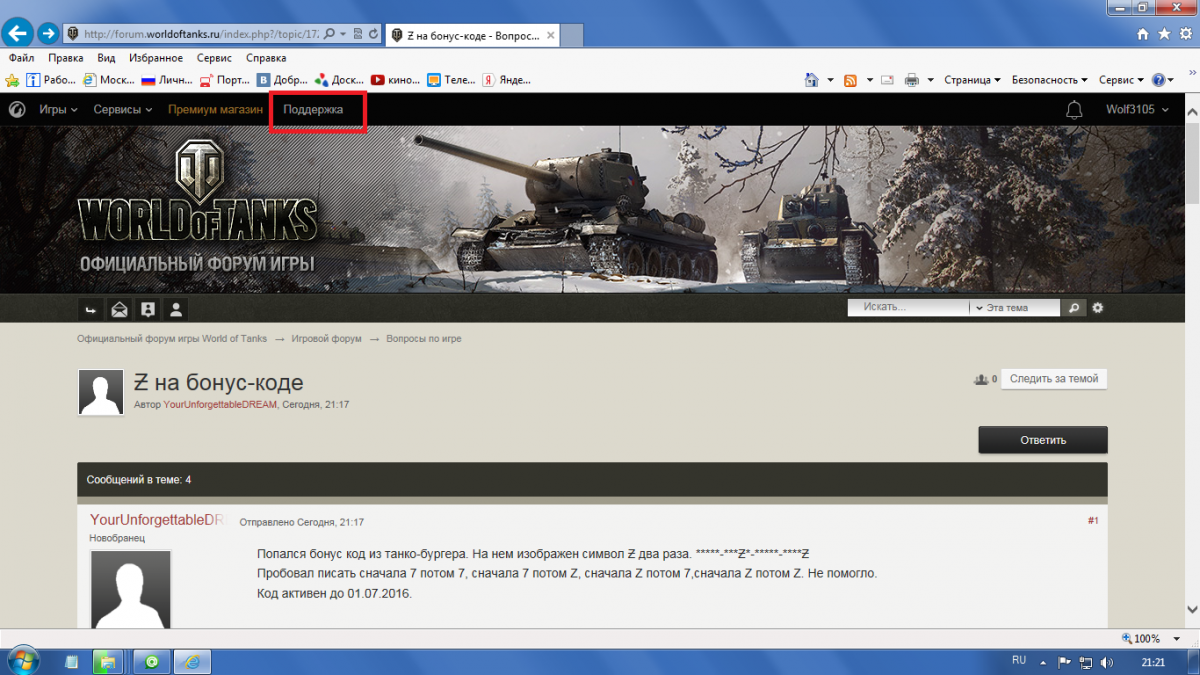Screen dimensions: 1200x675
Task: Open the 'Моск...' favorite
Action: coord(108,80)
